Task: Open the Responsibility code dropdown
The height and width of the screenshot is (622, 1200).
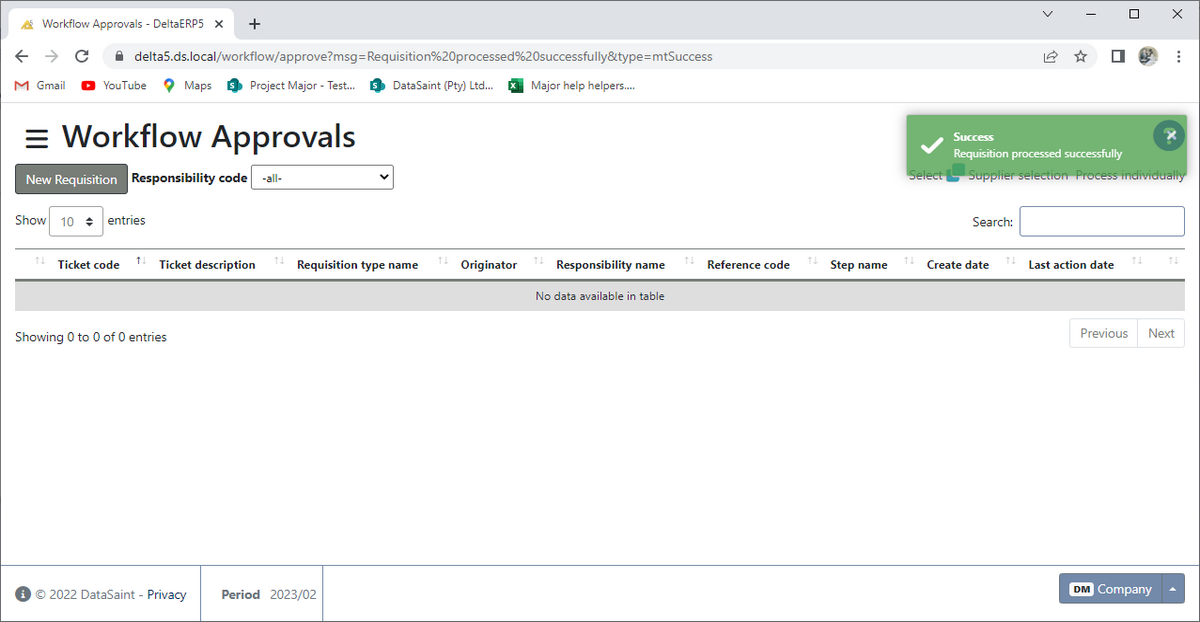Action: [322, 177]
